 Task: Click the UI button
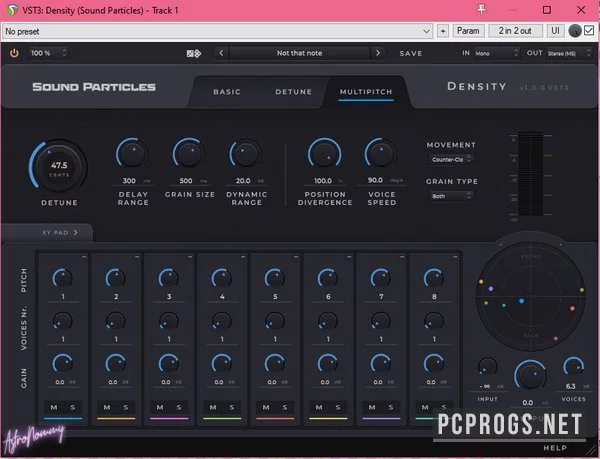coord(555,31)
